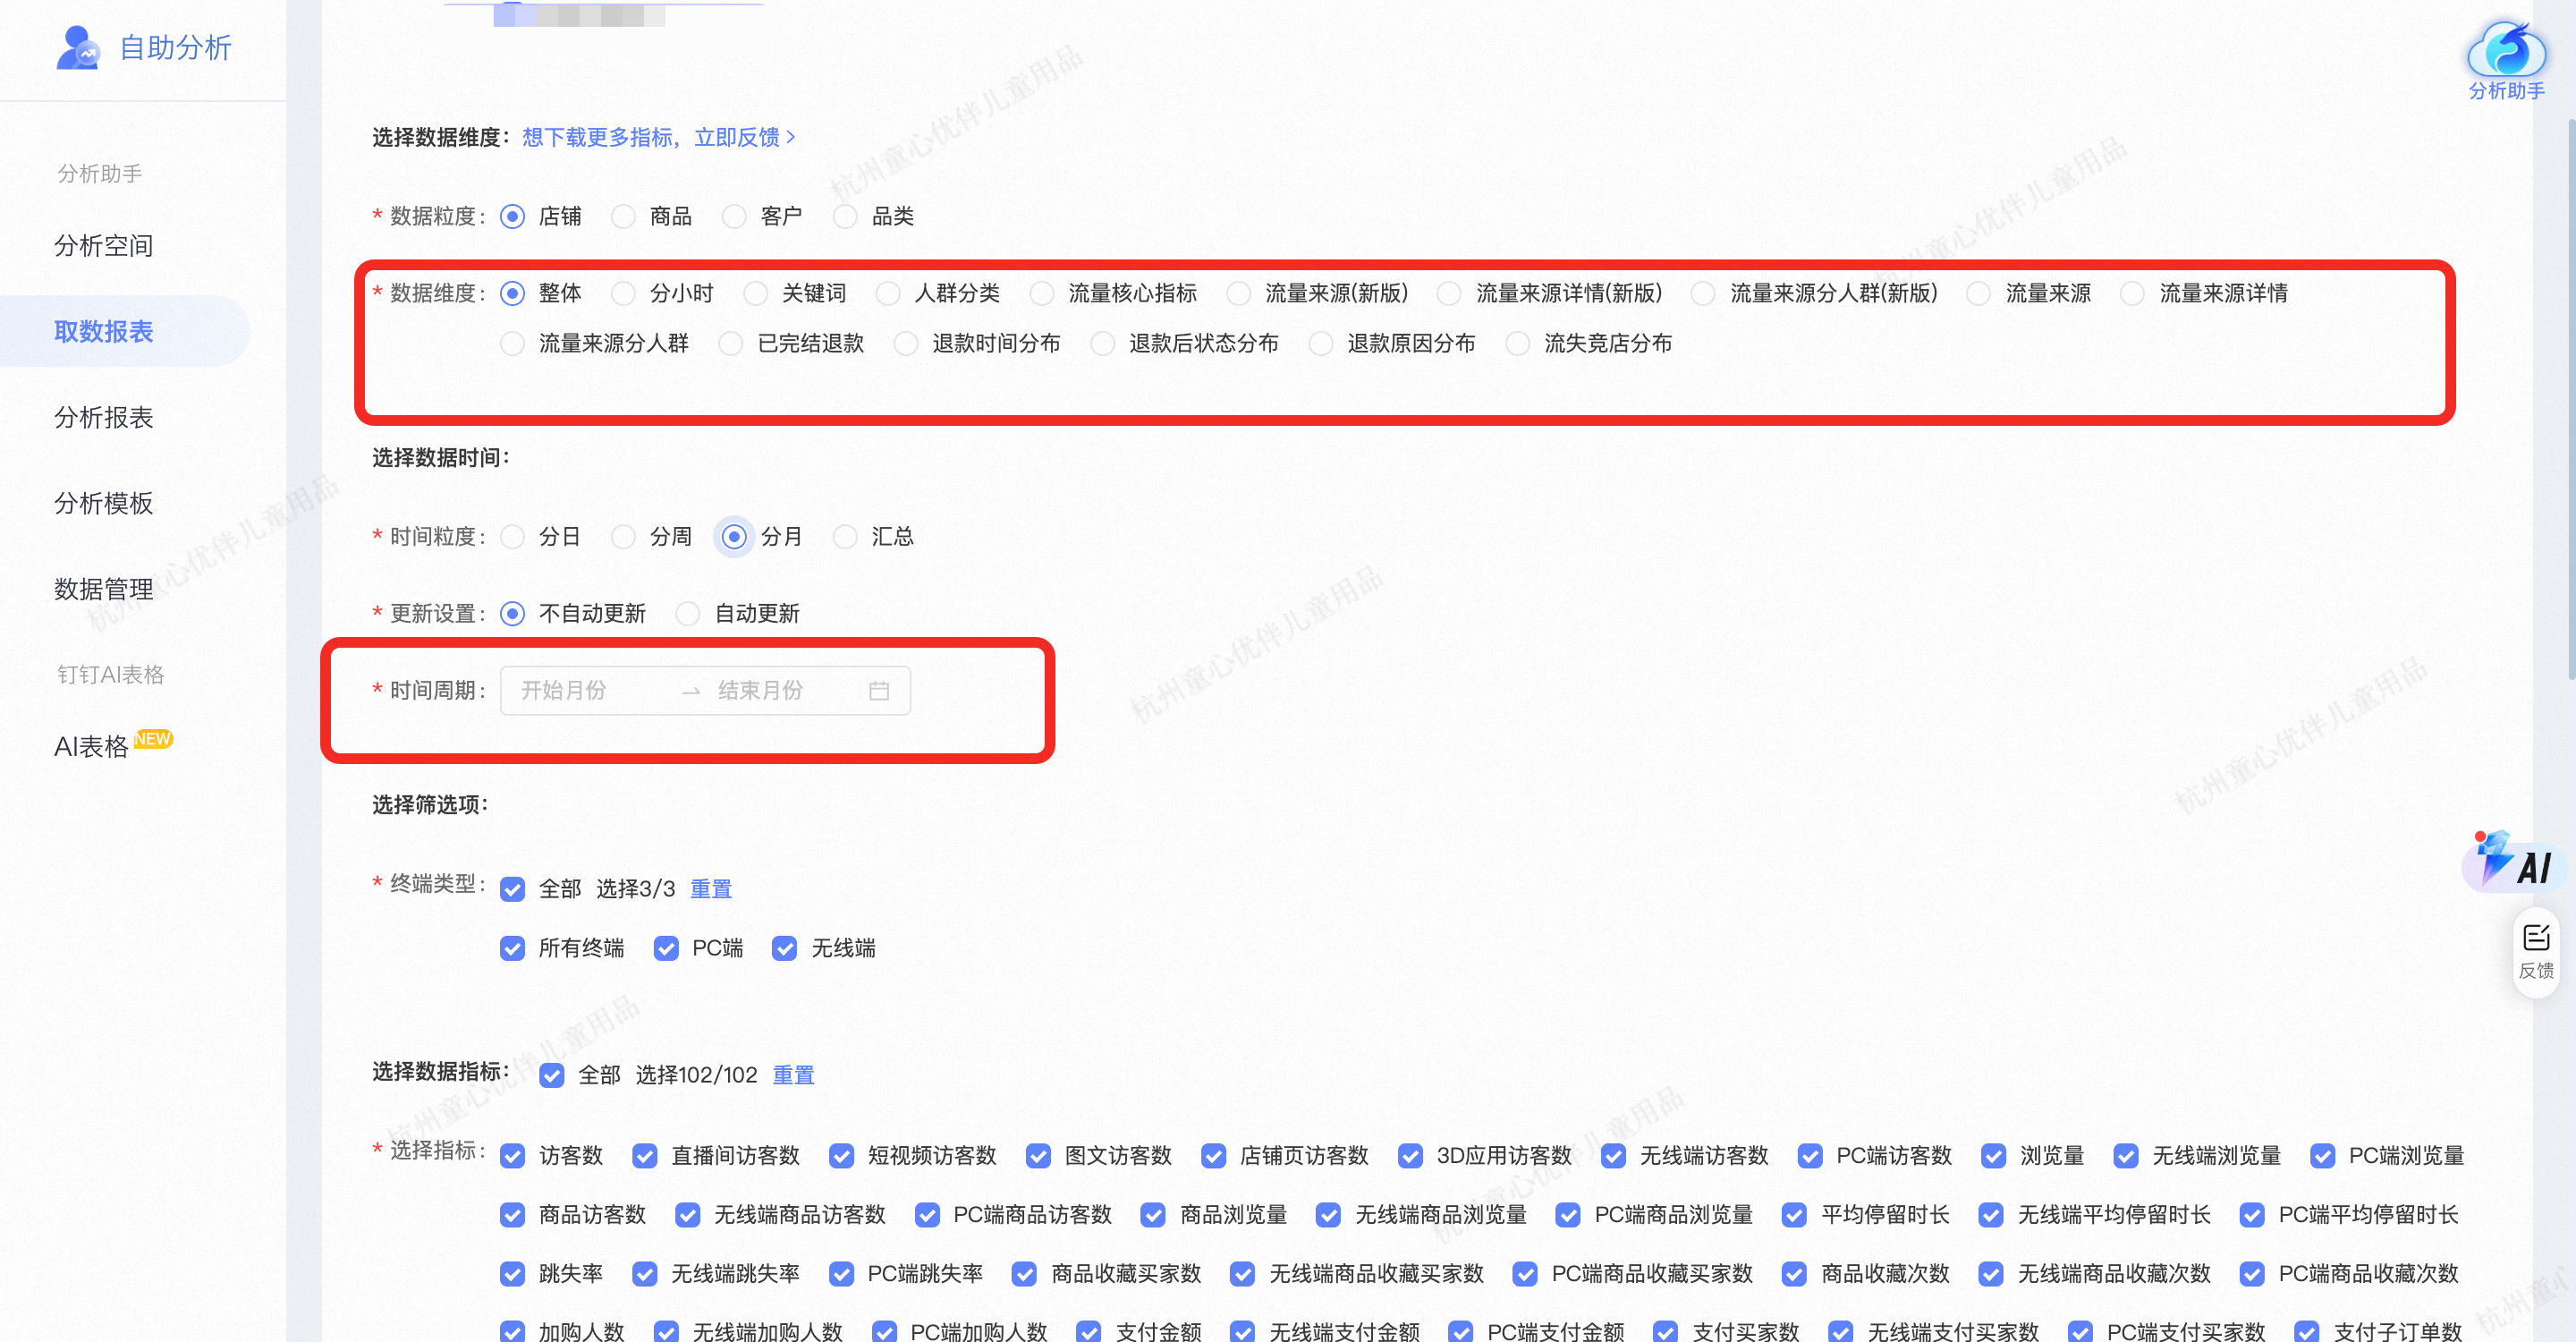Click the 自助分析 logo icon
Screen dimensions: 2576x1342
pyautogui.click(x=77, y=47)
